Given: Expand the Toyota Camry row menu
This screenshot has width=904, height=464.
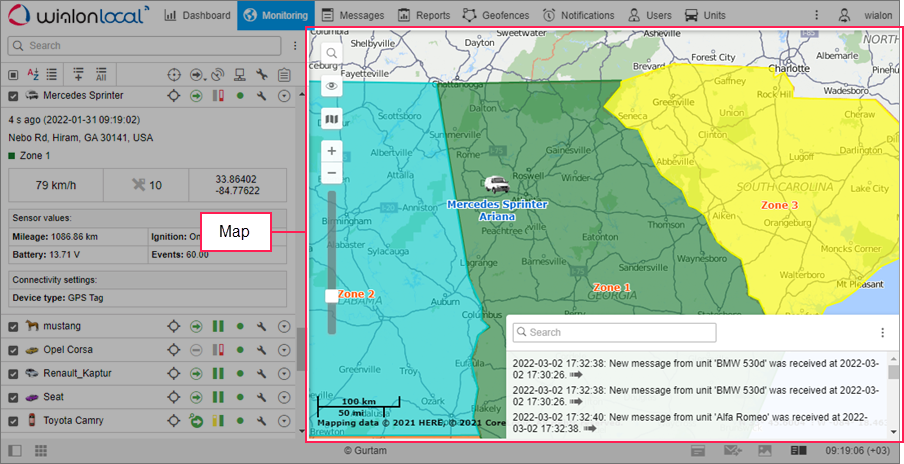Looking at the screenshot, I should click(284, 421).
